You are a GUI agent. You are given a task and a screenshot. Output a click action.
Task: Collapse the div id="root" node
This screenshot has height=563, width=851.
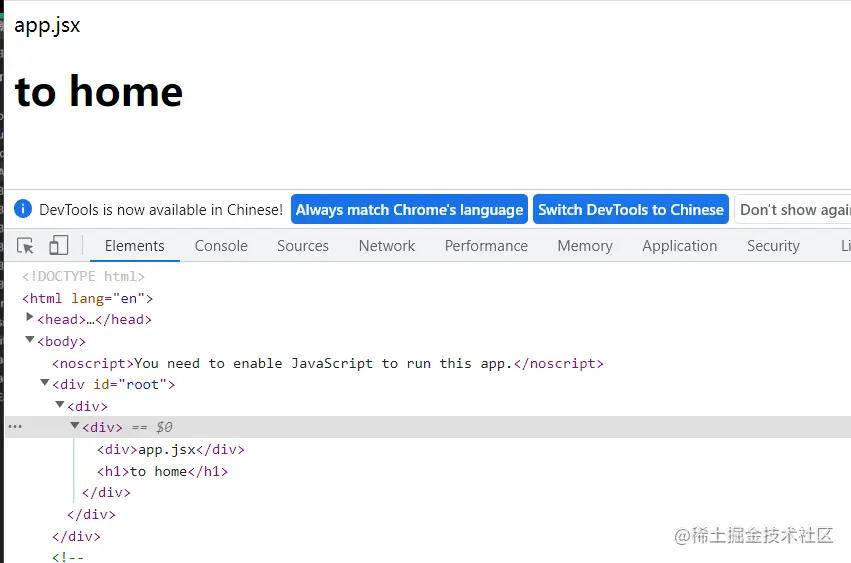(45, 383)
